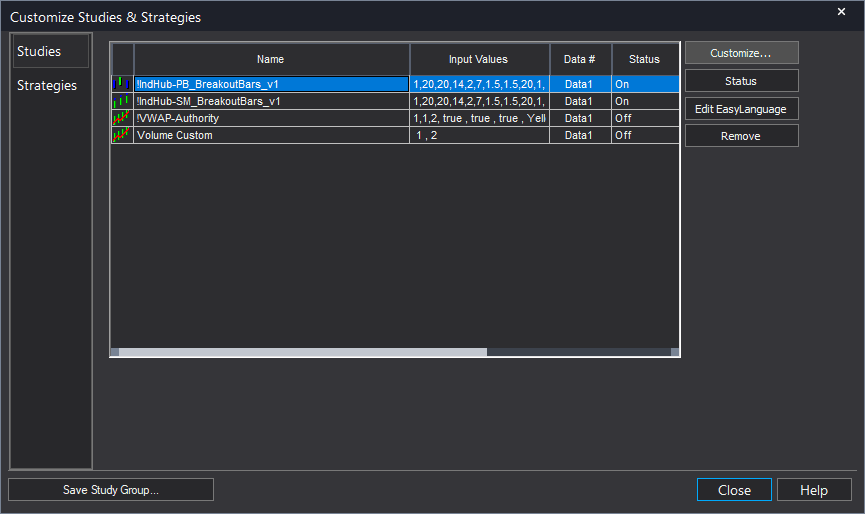The width and height of the screenshot is (865, 514).
Task: Click the scrollbar left arrow in the studies list
Action: point(115,352)
